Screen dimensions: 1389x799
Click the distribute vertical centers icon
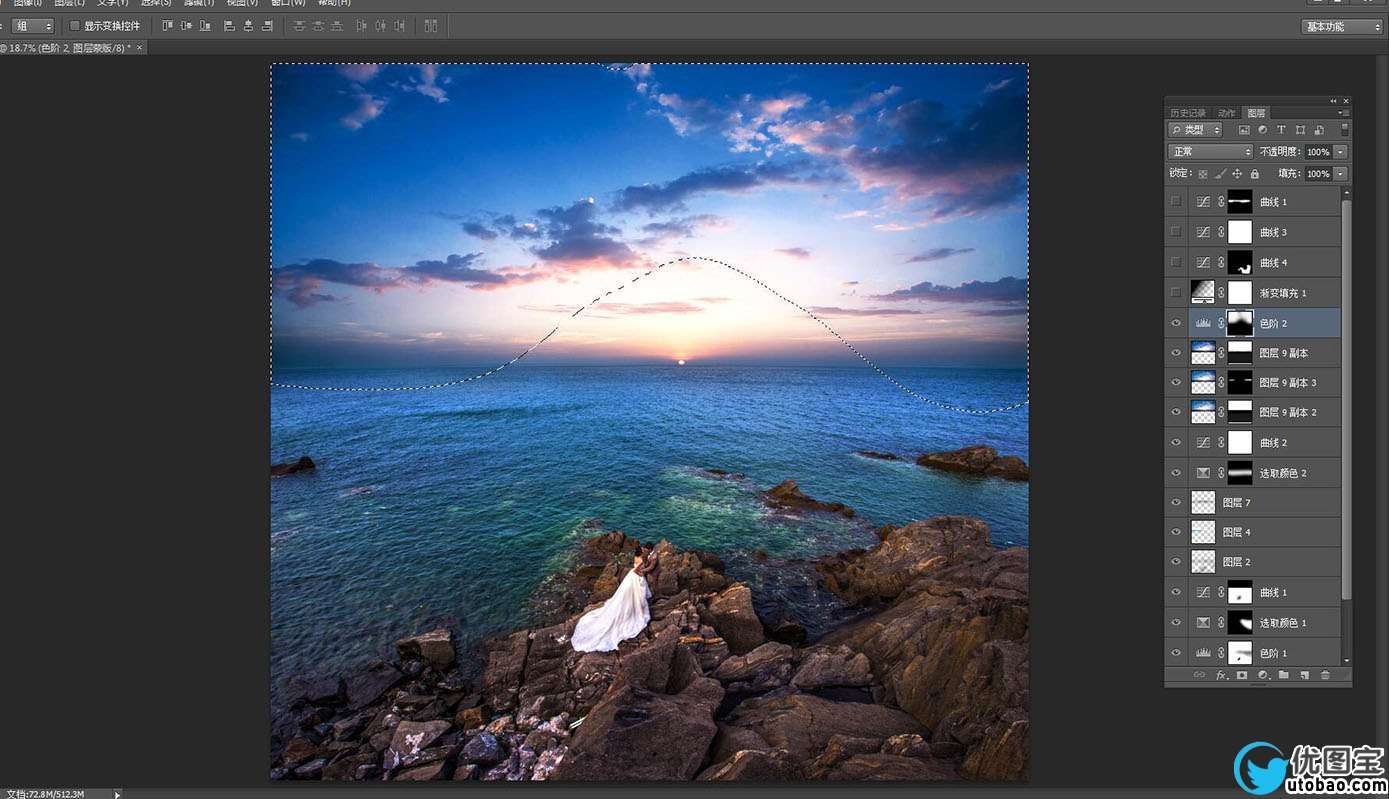tap(318, 26)
